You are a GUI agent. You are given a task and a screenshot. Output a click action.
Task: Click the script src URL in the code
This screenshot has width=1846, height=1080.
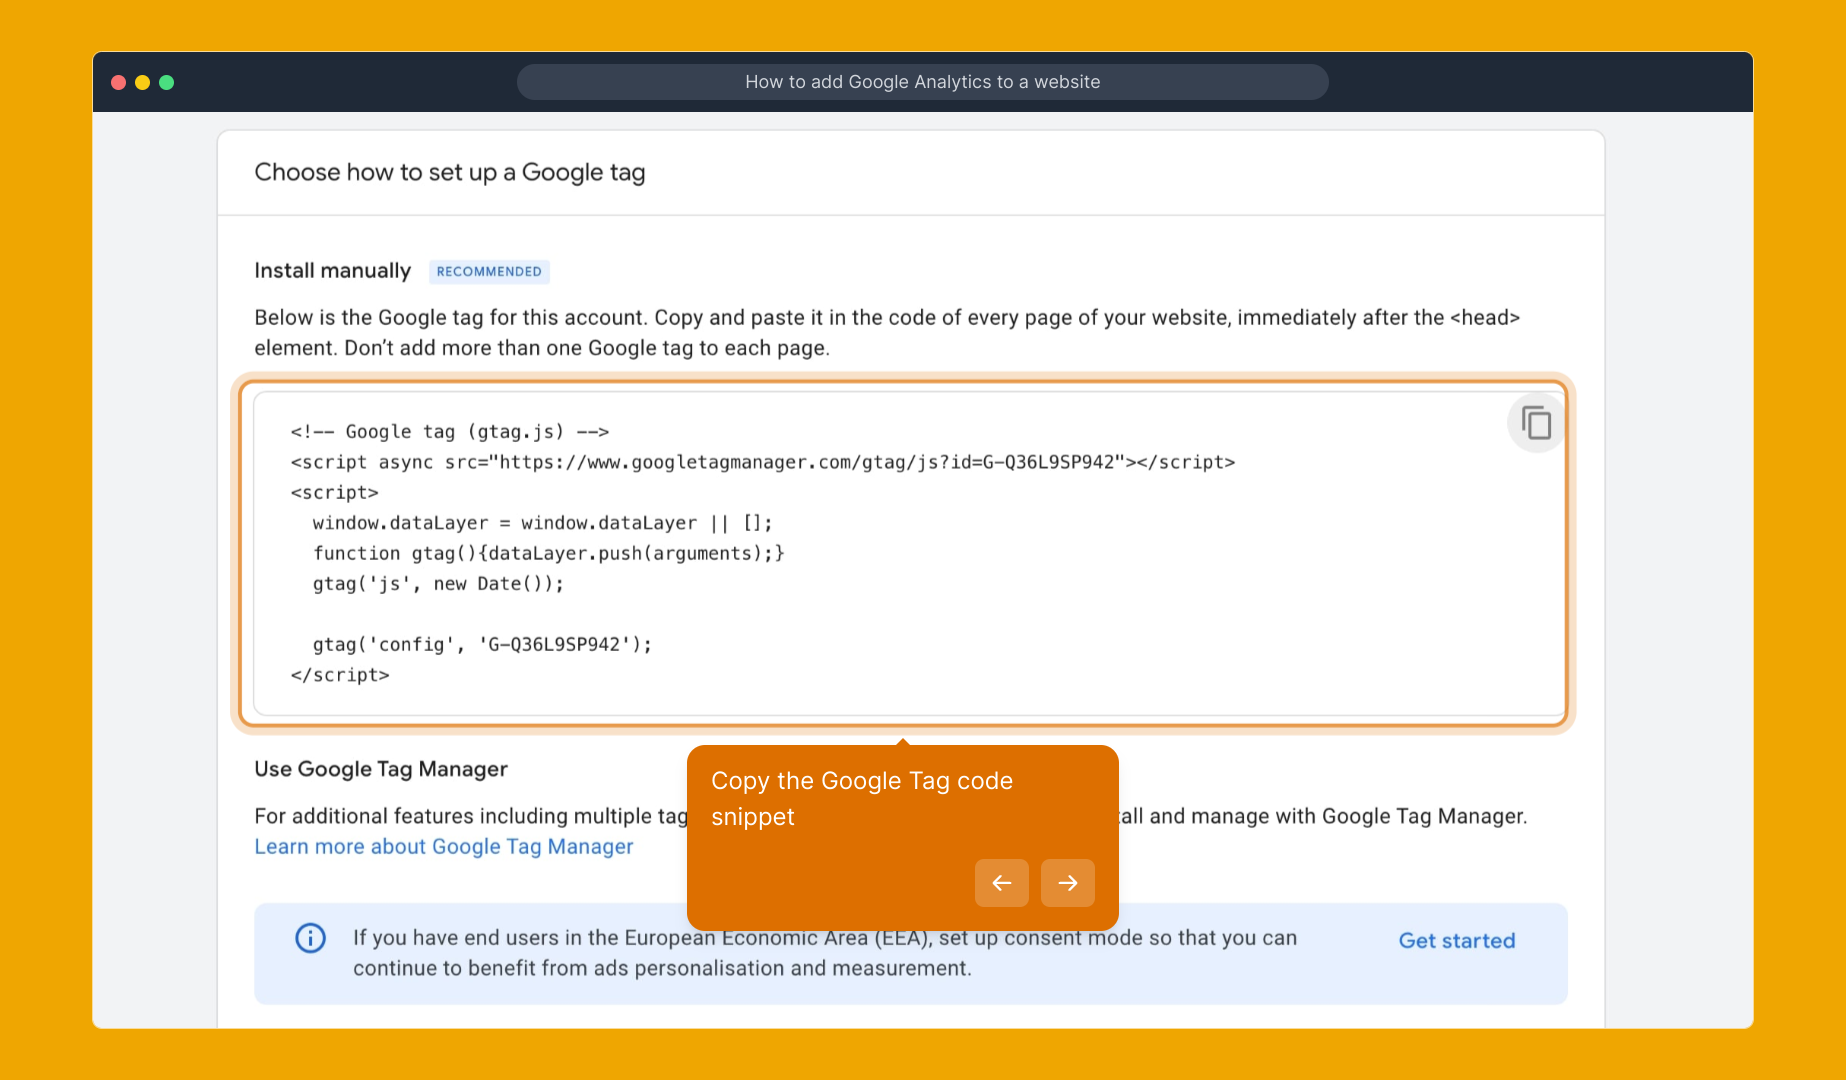(x=760, y=462)
